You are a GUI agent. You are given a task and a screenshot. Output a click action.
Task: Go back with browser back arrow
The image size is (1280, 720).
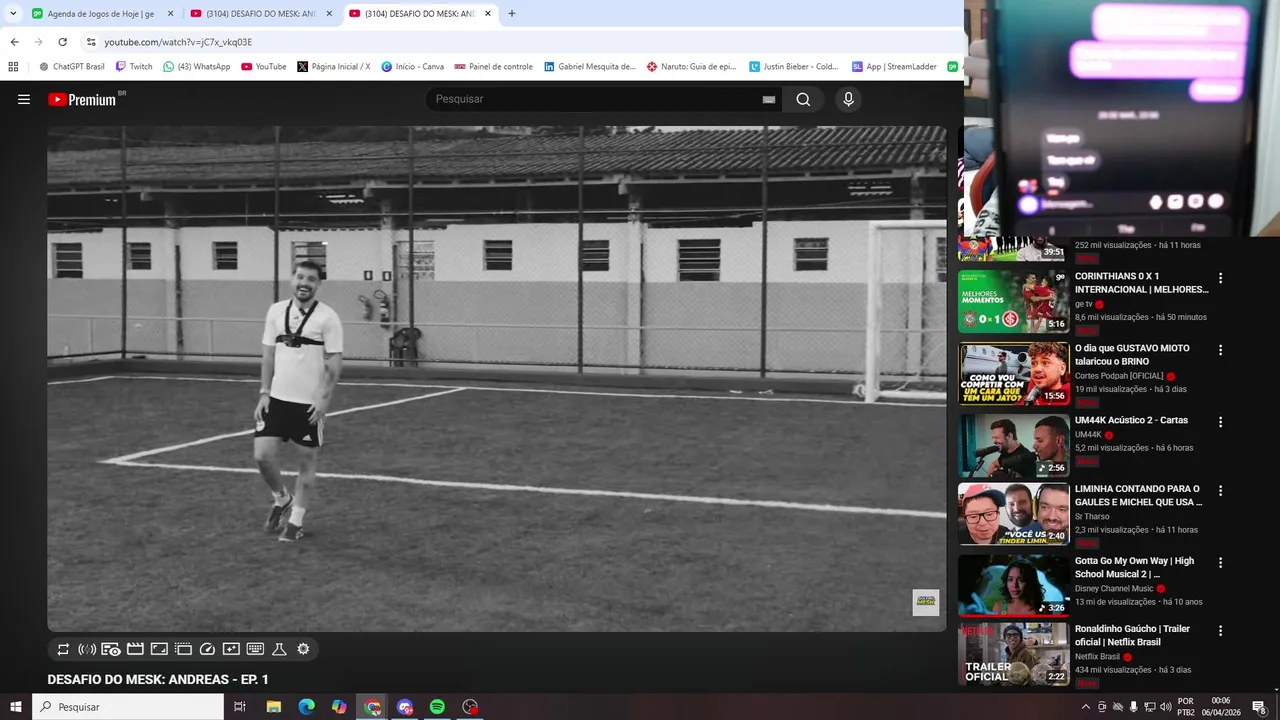click(14, 42)
